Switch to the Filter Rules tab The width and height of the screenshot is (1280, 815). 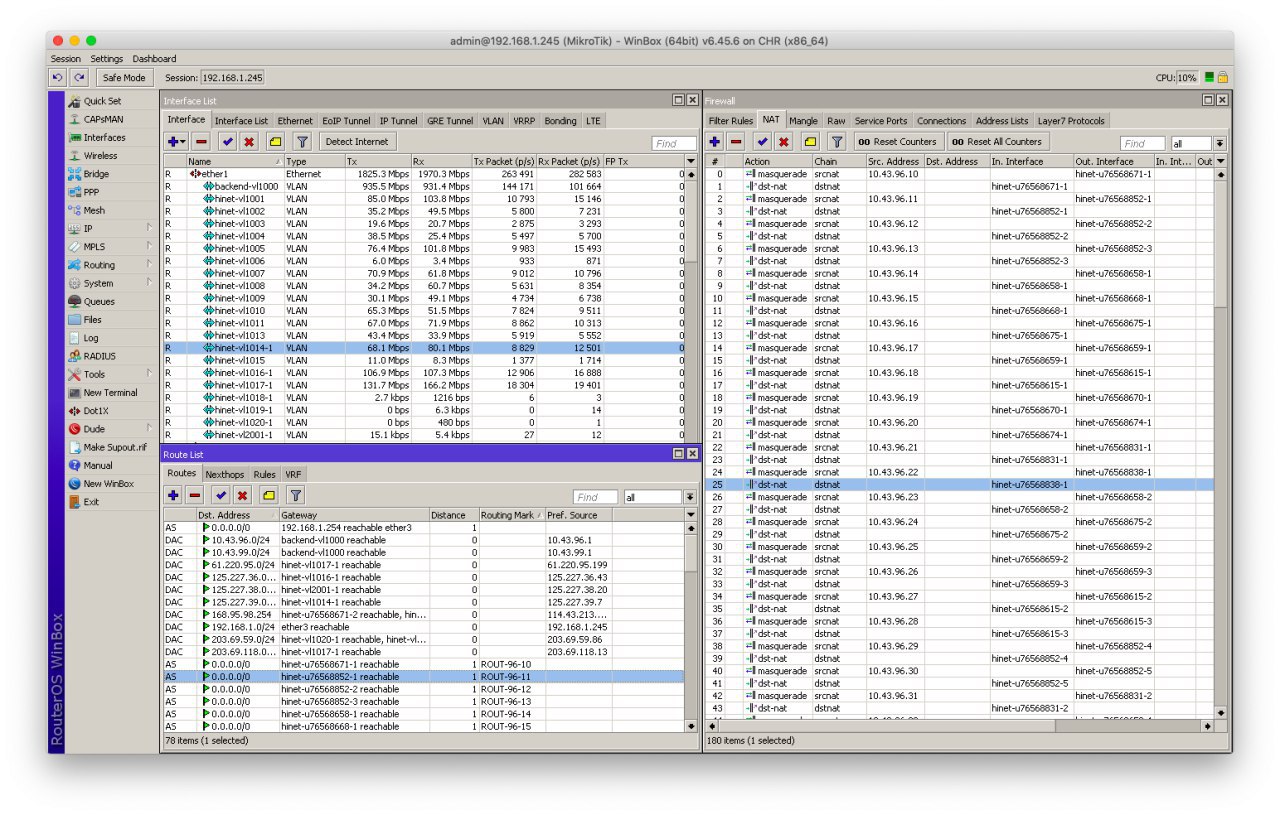pos(731,121)
